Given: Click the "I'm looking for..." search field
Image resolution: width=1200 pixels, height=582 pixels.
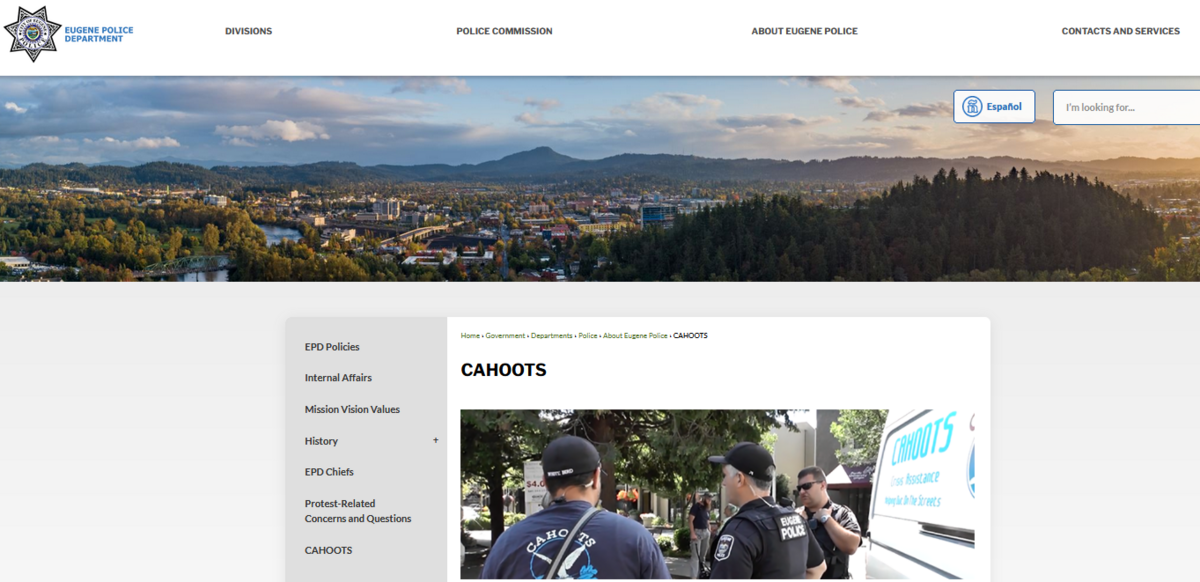Looking at the screenshot, I should coord(1126,107).
